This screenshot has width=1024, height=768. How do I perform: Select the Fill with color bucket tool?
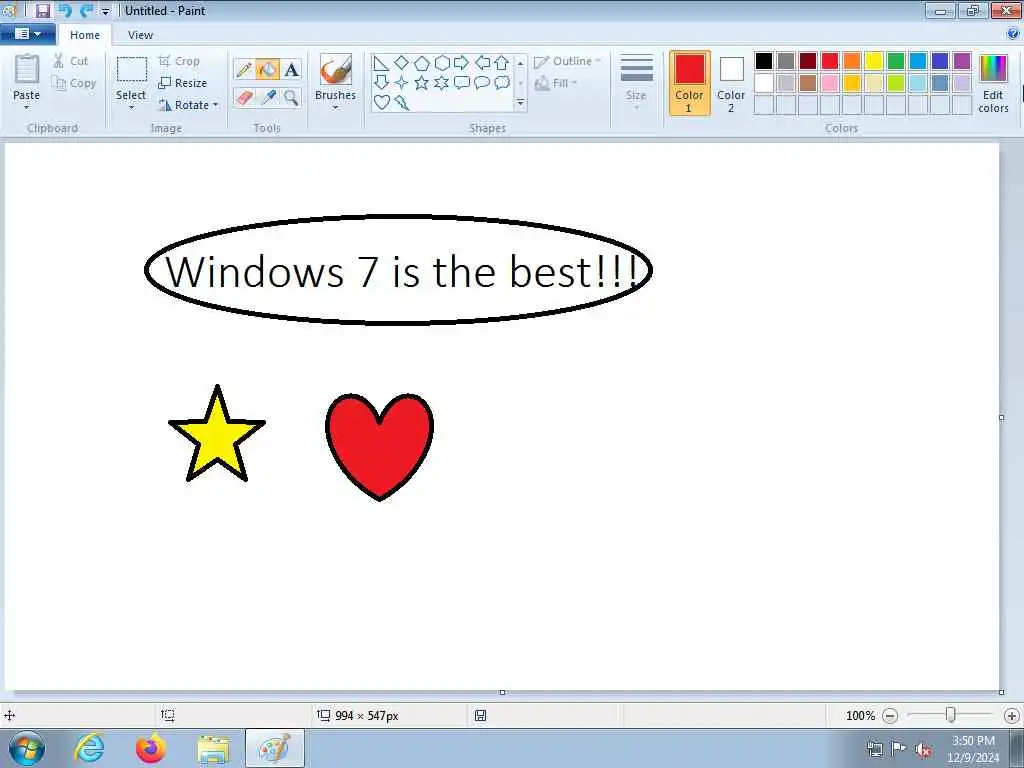267,69
